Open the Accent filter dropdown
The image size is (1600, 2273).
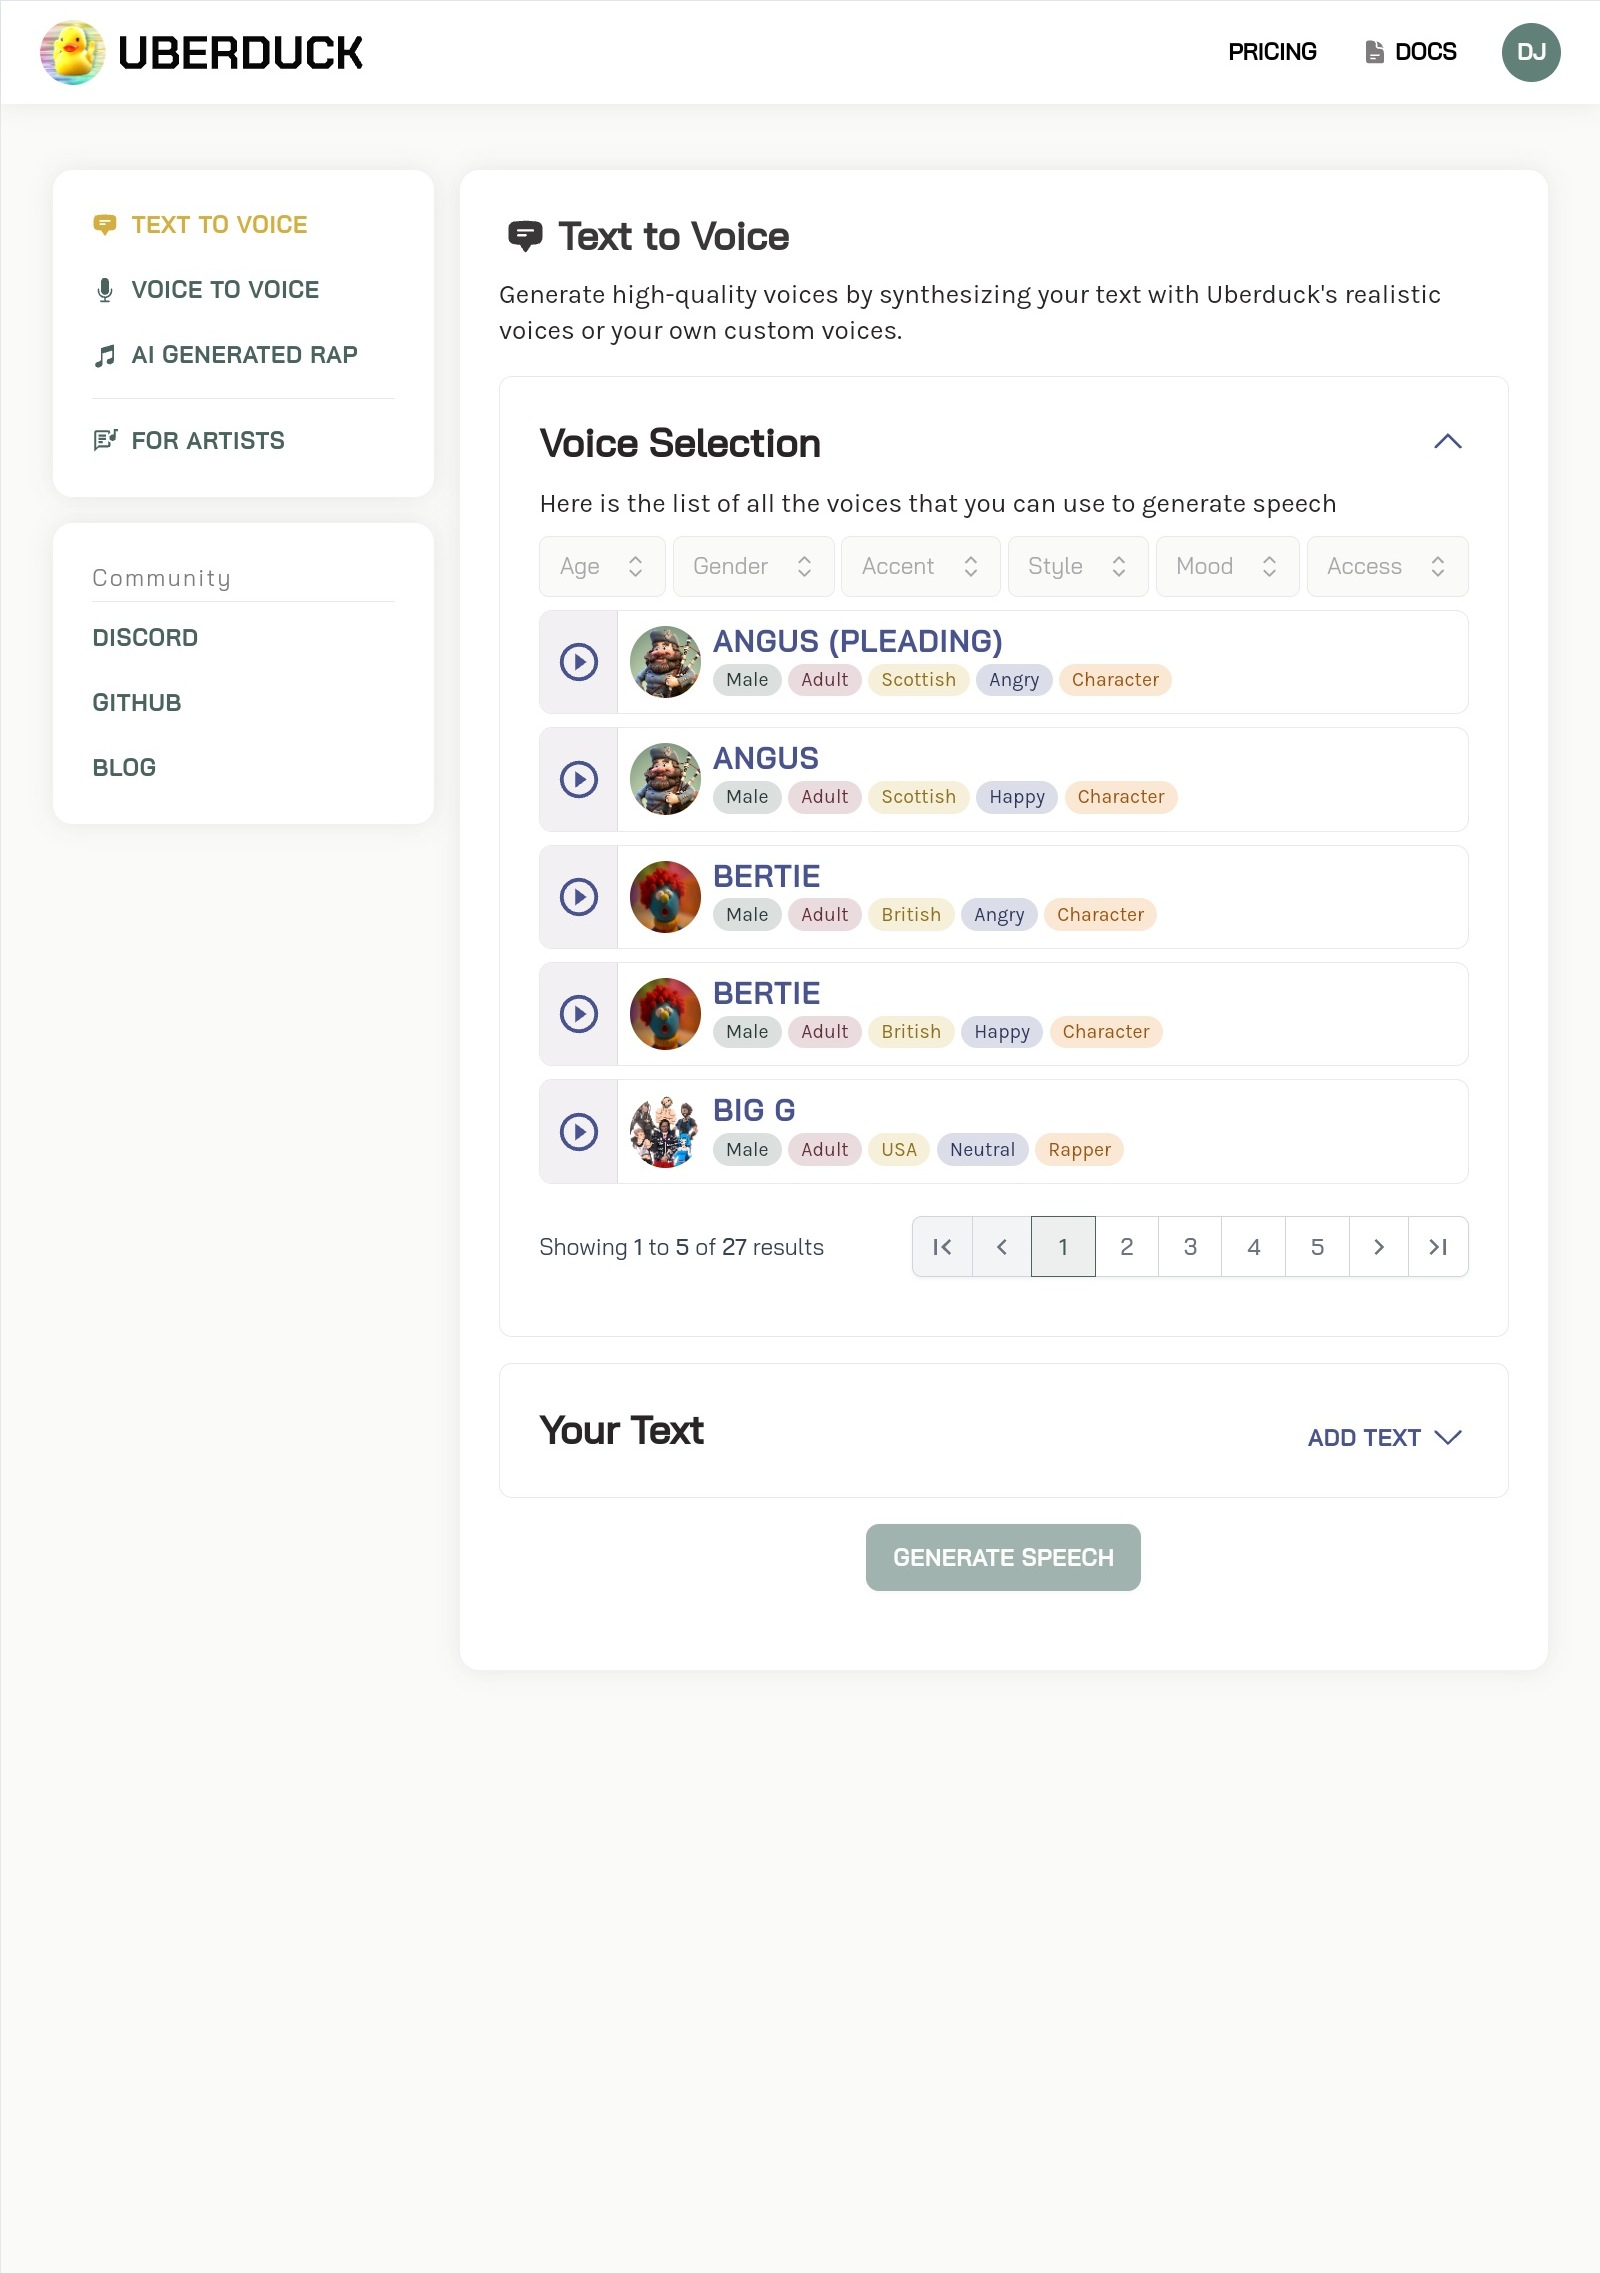coord(920,567)
